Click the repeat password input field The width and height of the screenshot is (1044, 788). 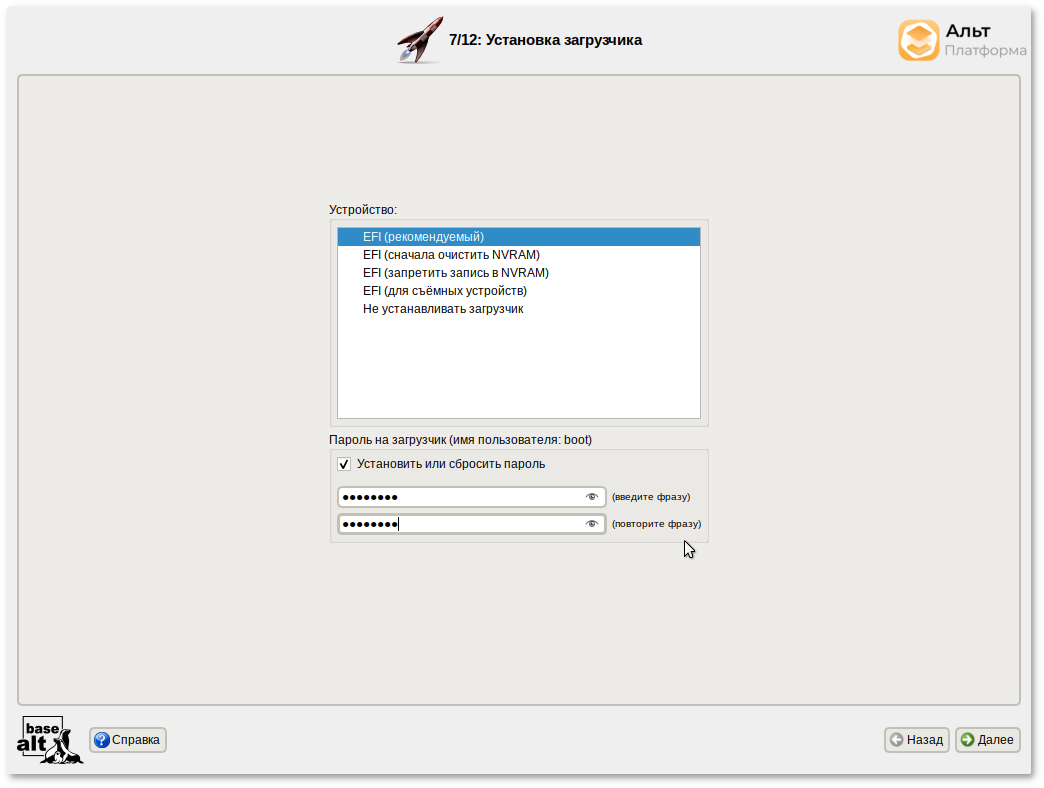point(460,524)
